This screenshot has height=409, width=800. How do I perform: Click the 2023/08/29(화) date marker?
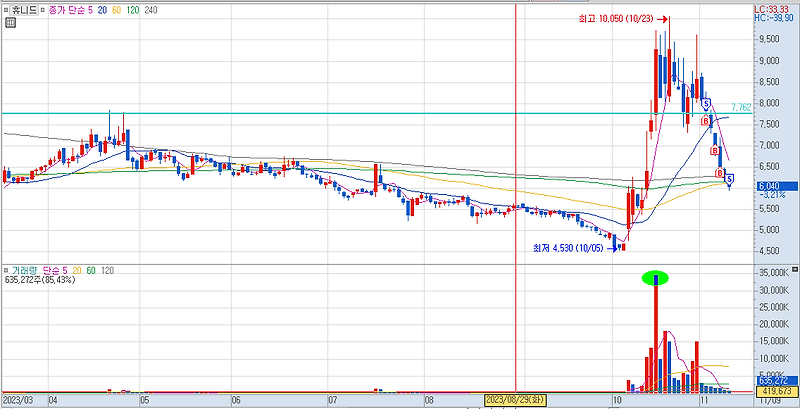point(515,399)
